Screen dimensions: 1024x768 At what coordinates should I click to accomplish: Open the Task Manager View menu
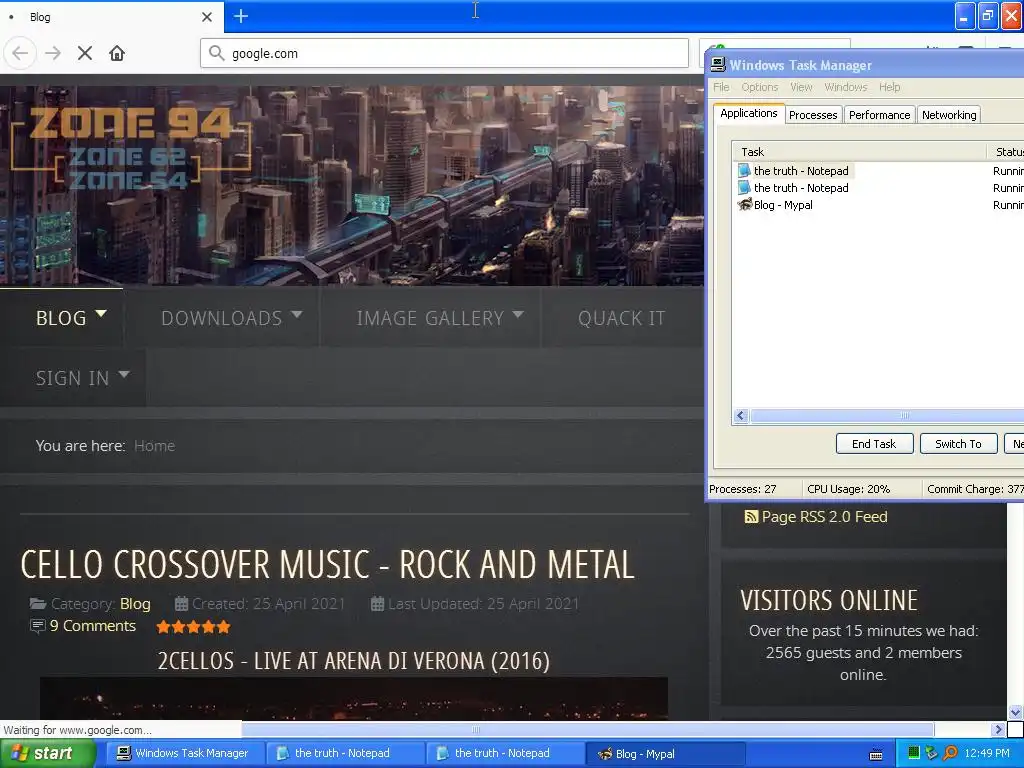pos(801,87)
